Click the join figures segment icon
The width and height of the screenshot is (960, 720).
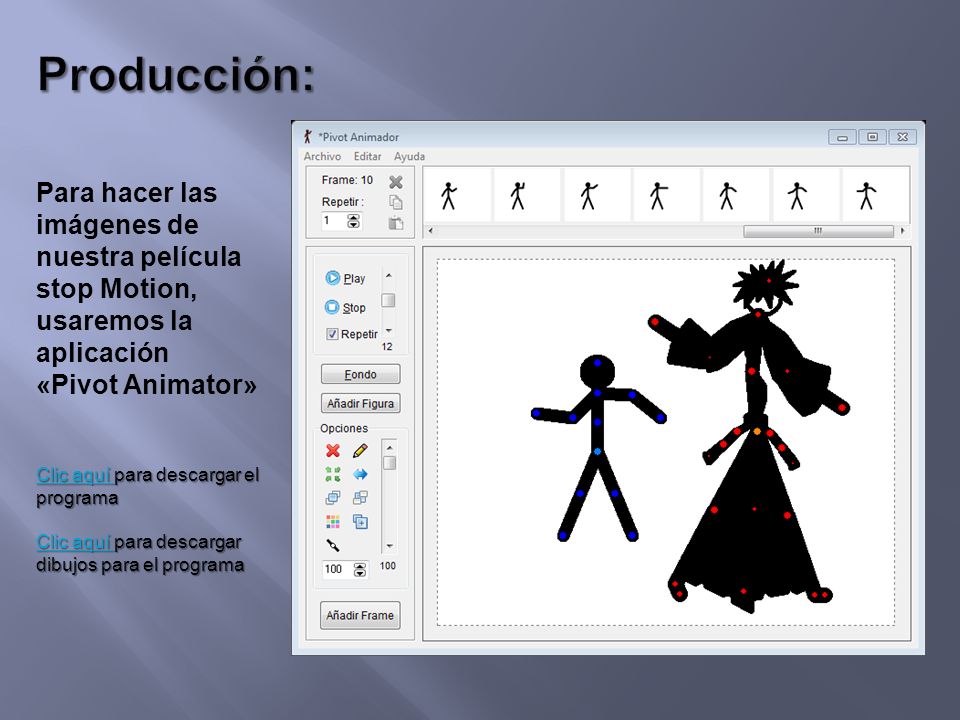click(x=332, y=545)
